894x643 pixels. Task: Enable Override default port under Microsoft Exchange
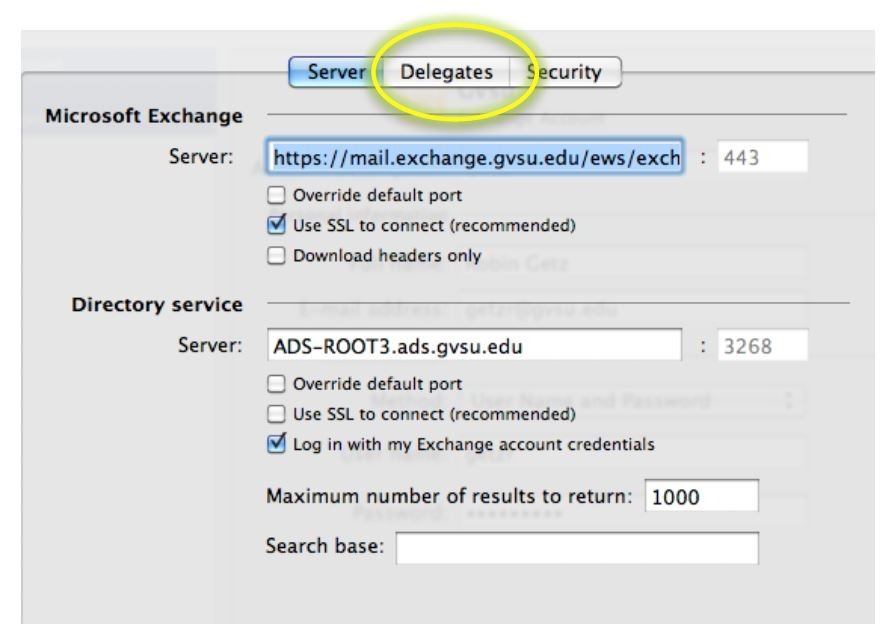point(276,195)
